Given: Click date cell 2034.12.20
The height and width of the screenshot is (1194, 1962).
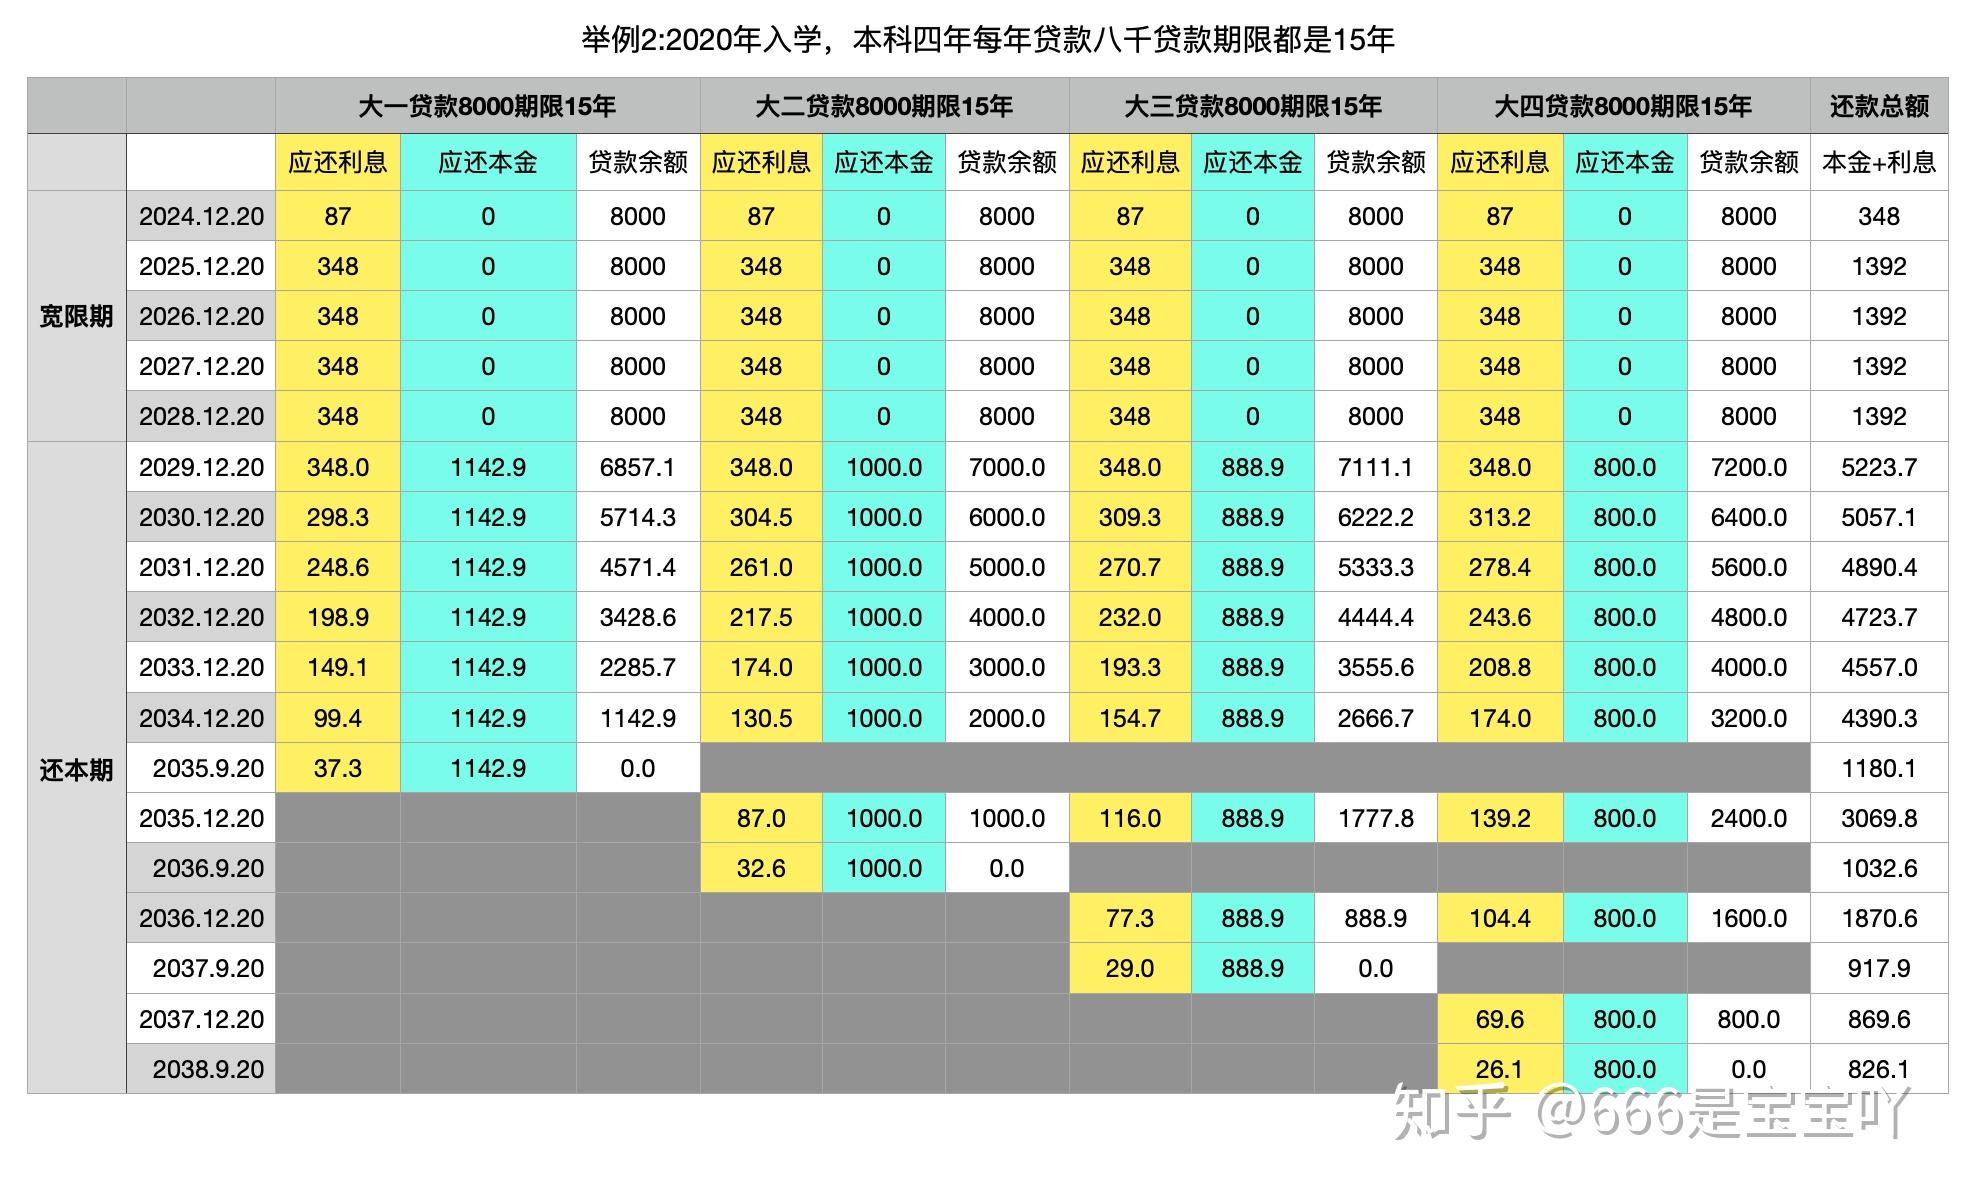Looking at the screenshot, I should pos(201,718).
